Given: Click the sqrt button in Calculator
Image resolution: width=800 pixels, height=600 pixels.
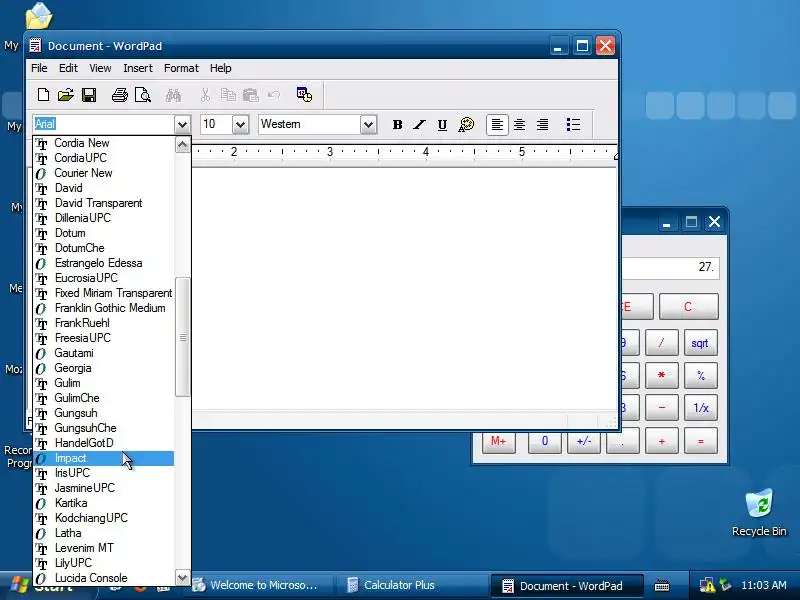Looking at the screenshot, I should [700, 343].
